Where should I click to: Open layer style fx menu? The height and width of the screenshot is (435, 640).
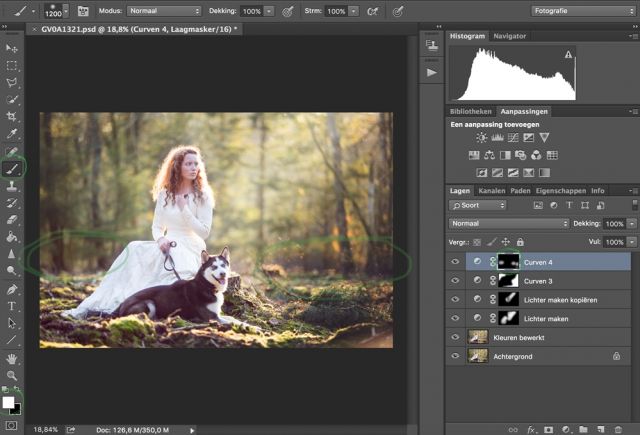tap(531, 429)
